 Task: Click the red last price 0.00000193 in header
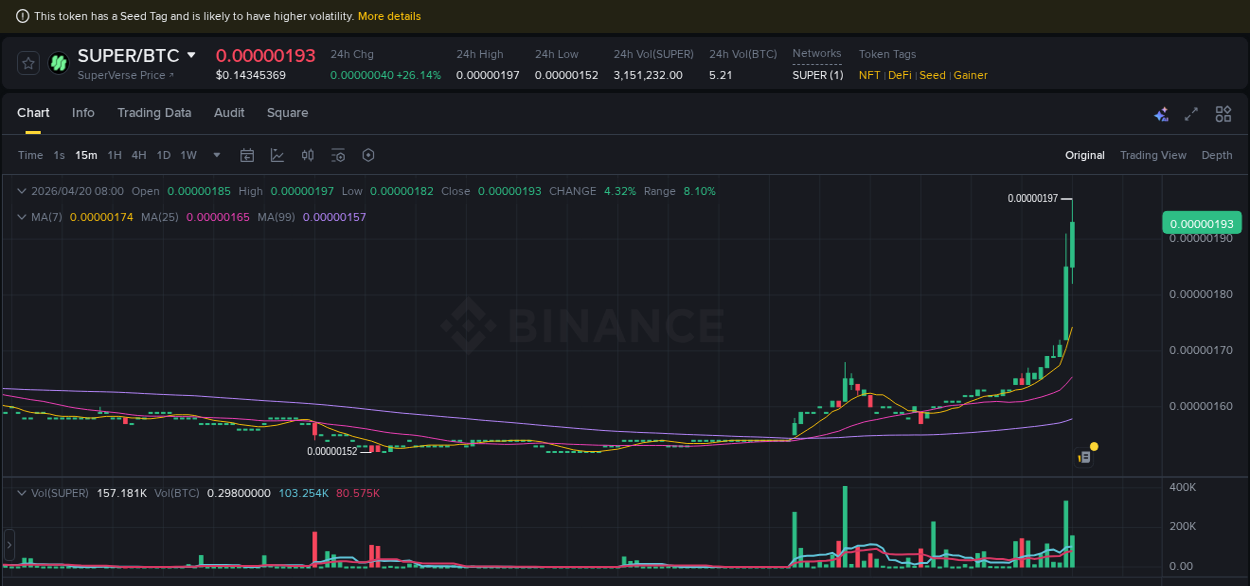266,55
